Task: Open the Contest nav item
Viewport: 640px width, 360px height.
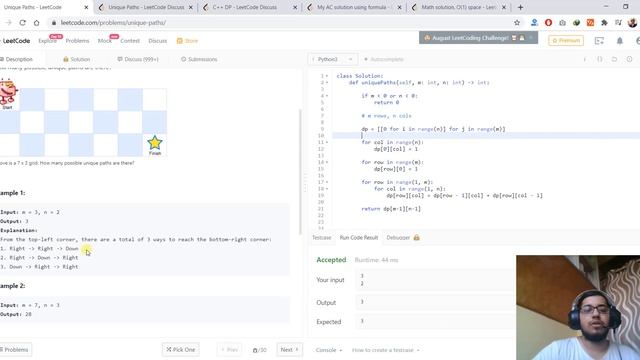Action: (x=130, y=41)
